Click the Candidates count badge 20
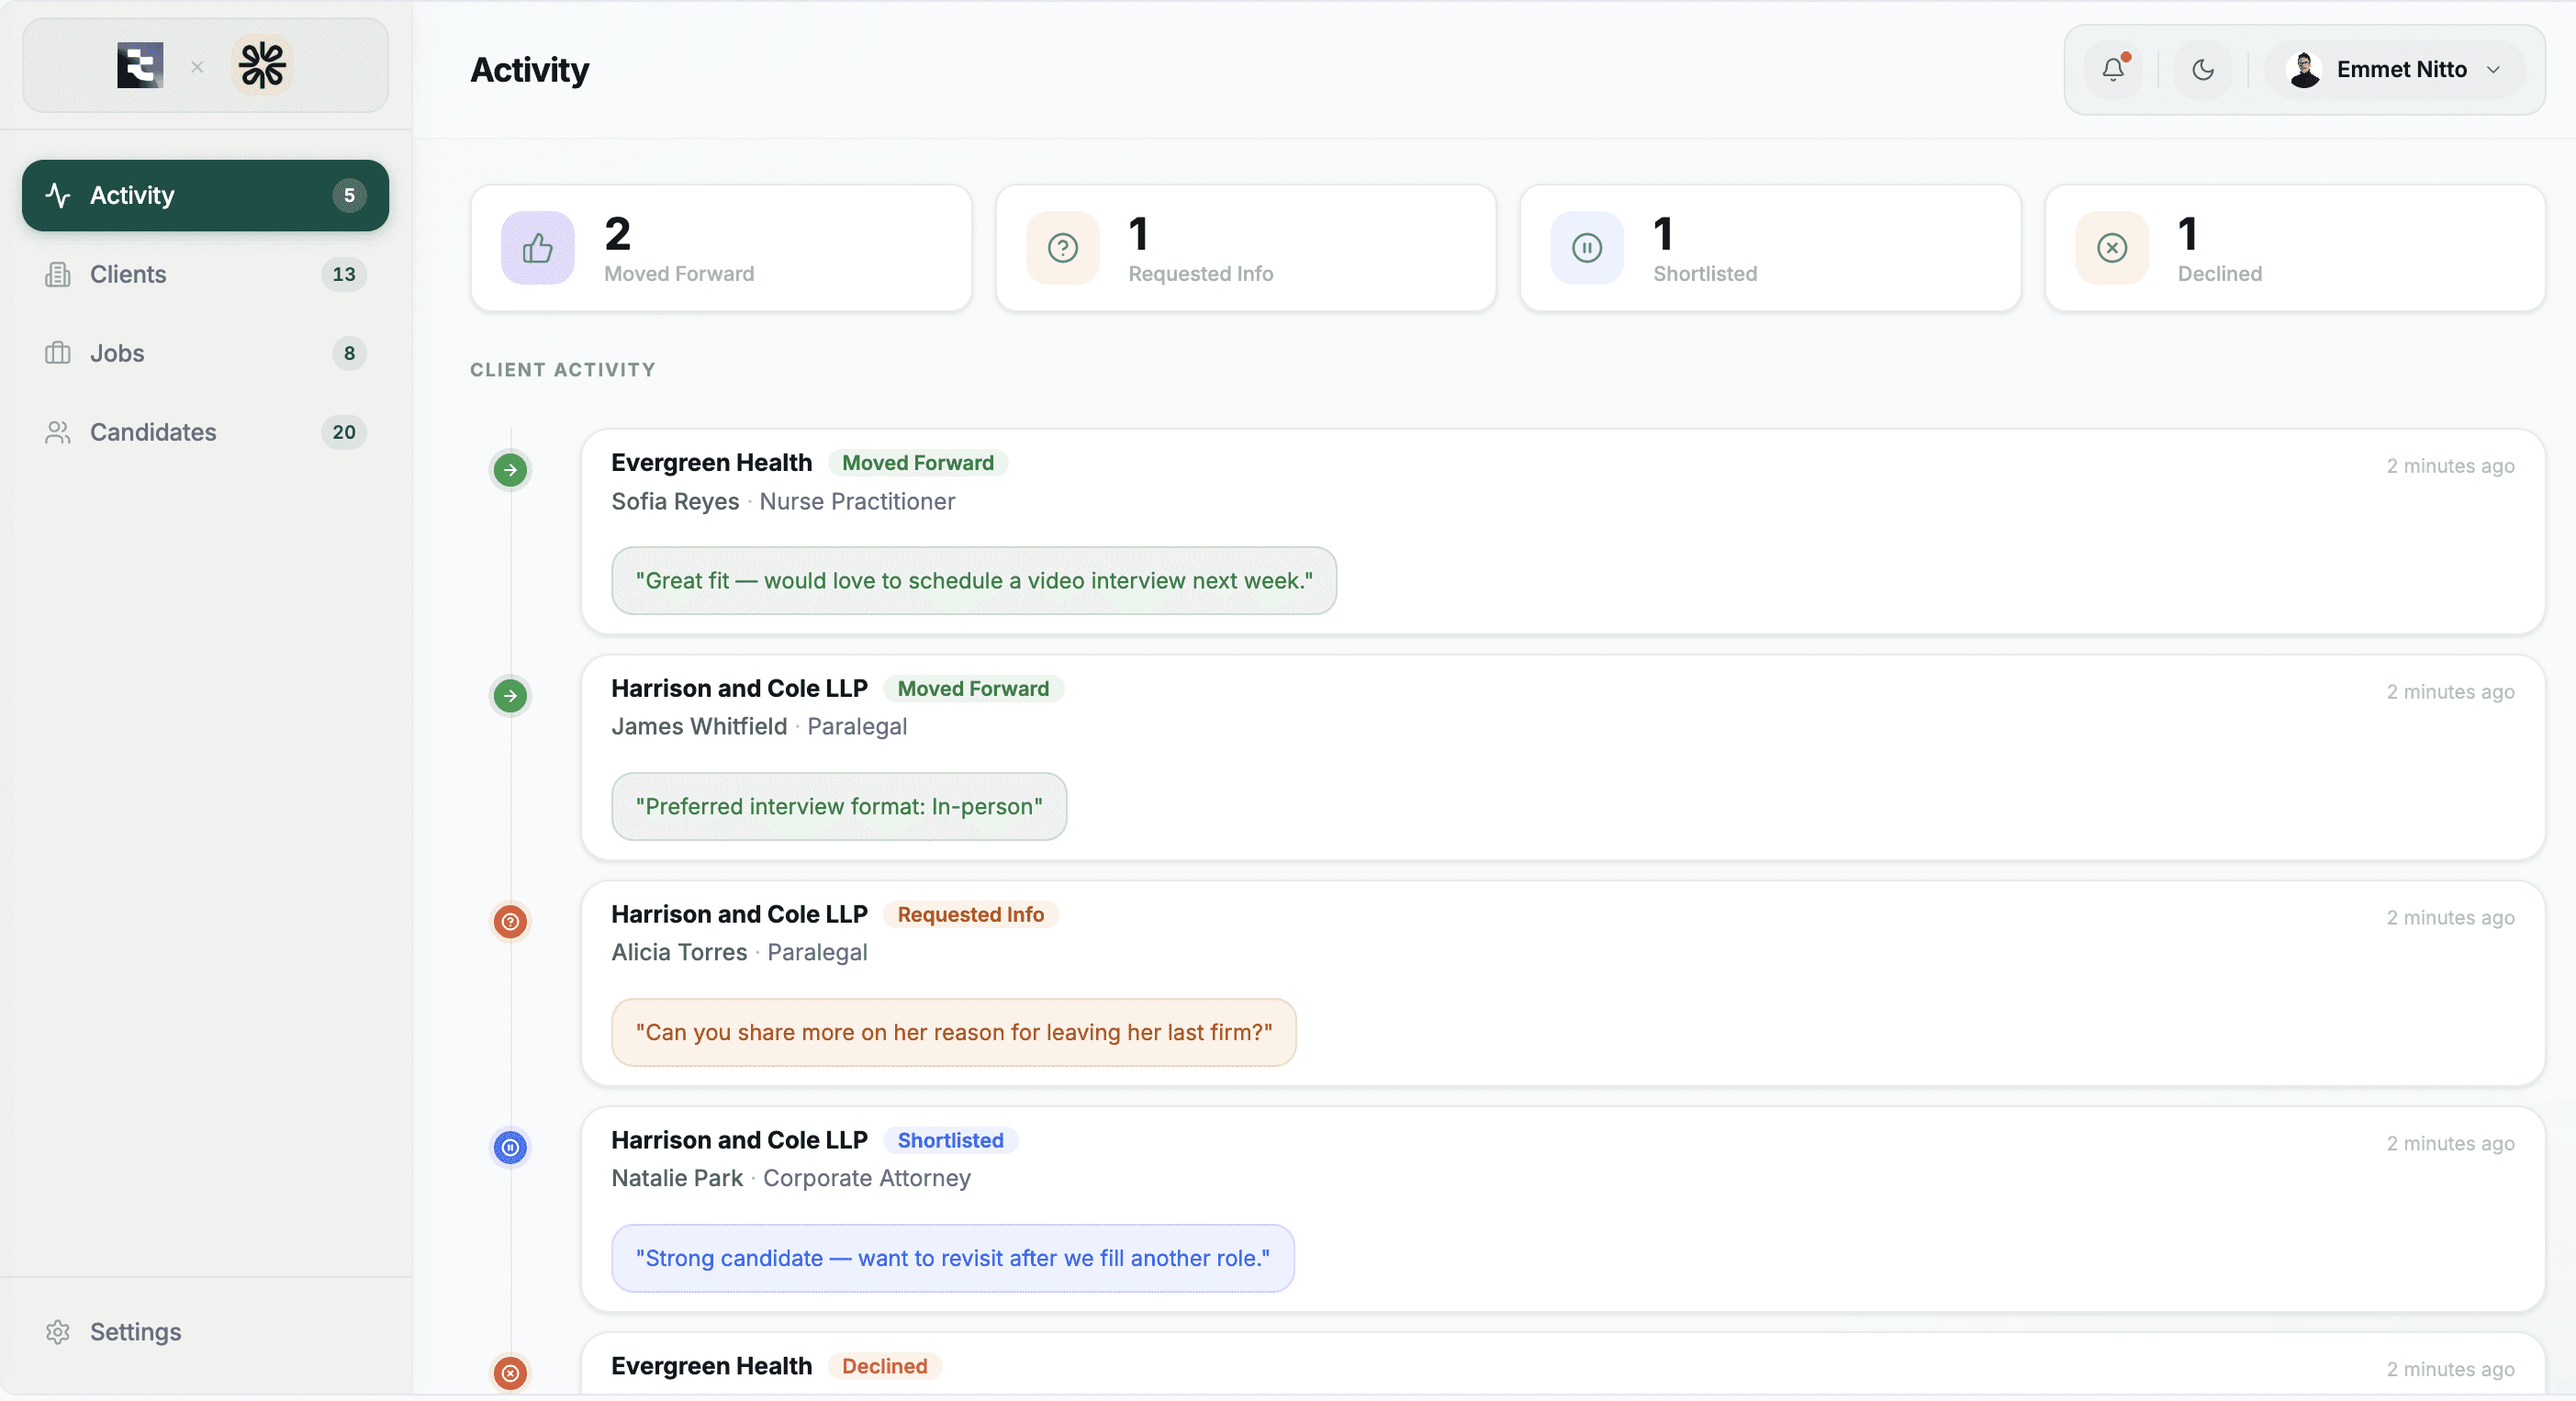The height and width of the screenshot is (1401, 2576). [344, 432]
